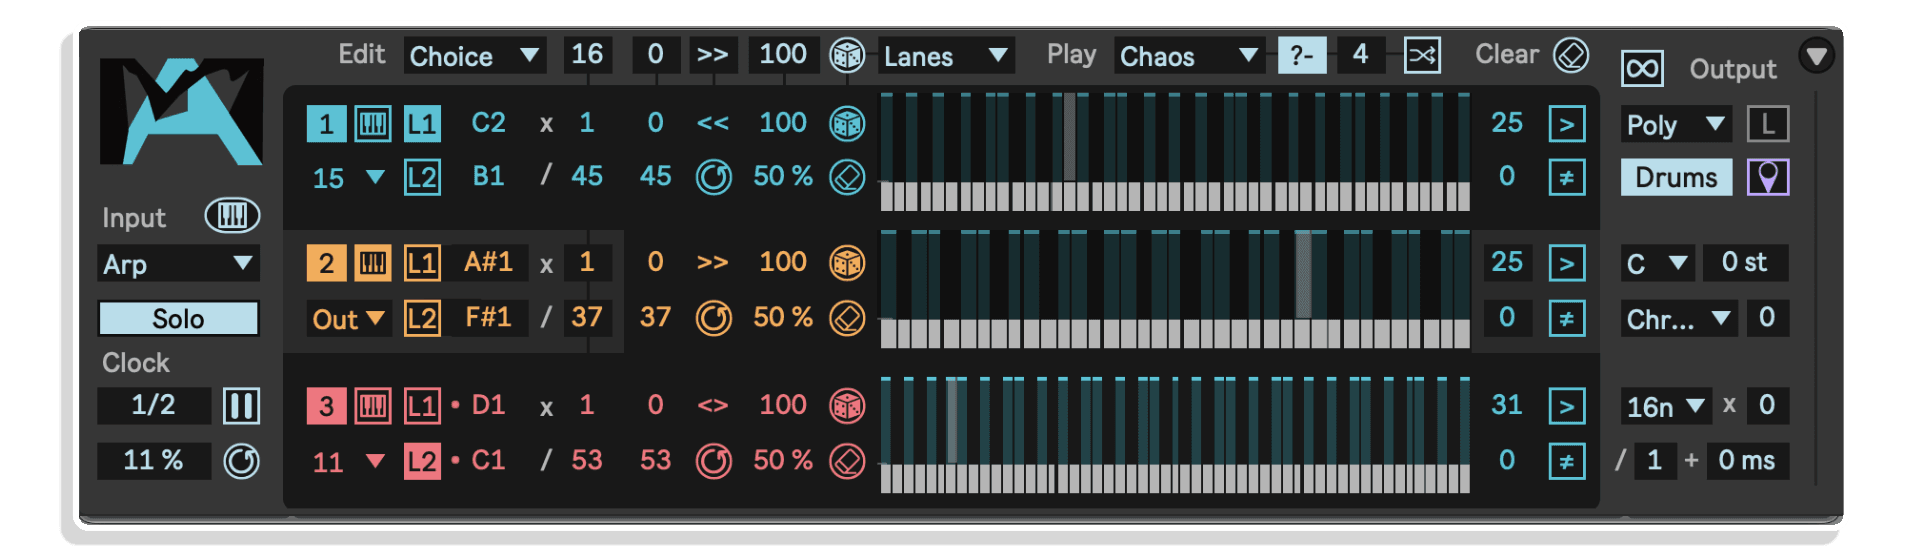Click the Edit steps field showing 16
1920x551 pixels.
tap(587, 55)
